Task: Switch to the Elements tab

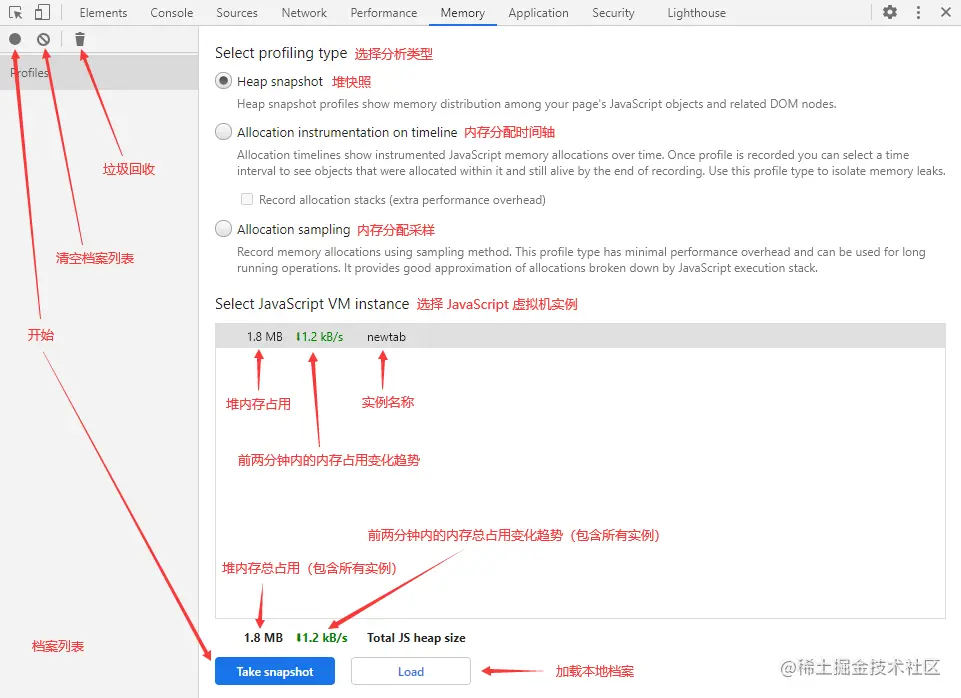Action: [x=103, y=13]
